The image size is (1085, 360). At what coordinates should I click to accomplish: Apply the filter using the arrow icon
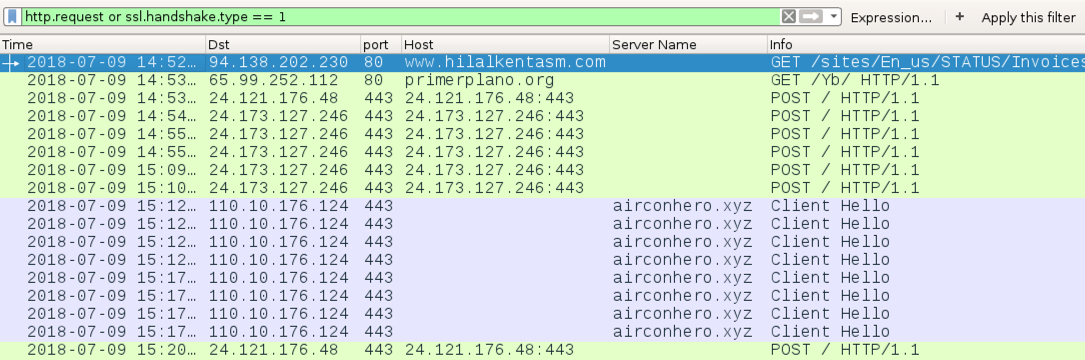(x=810, y=17)
